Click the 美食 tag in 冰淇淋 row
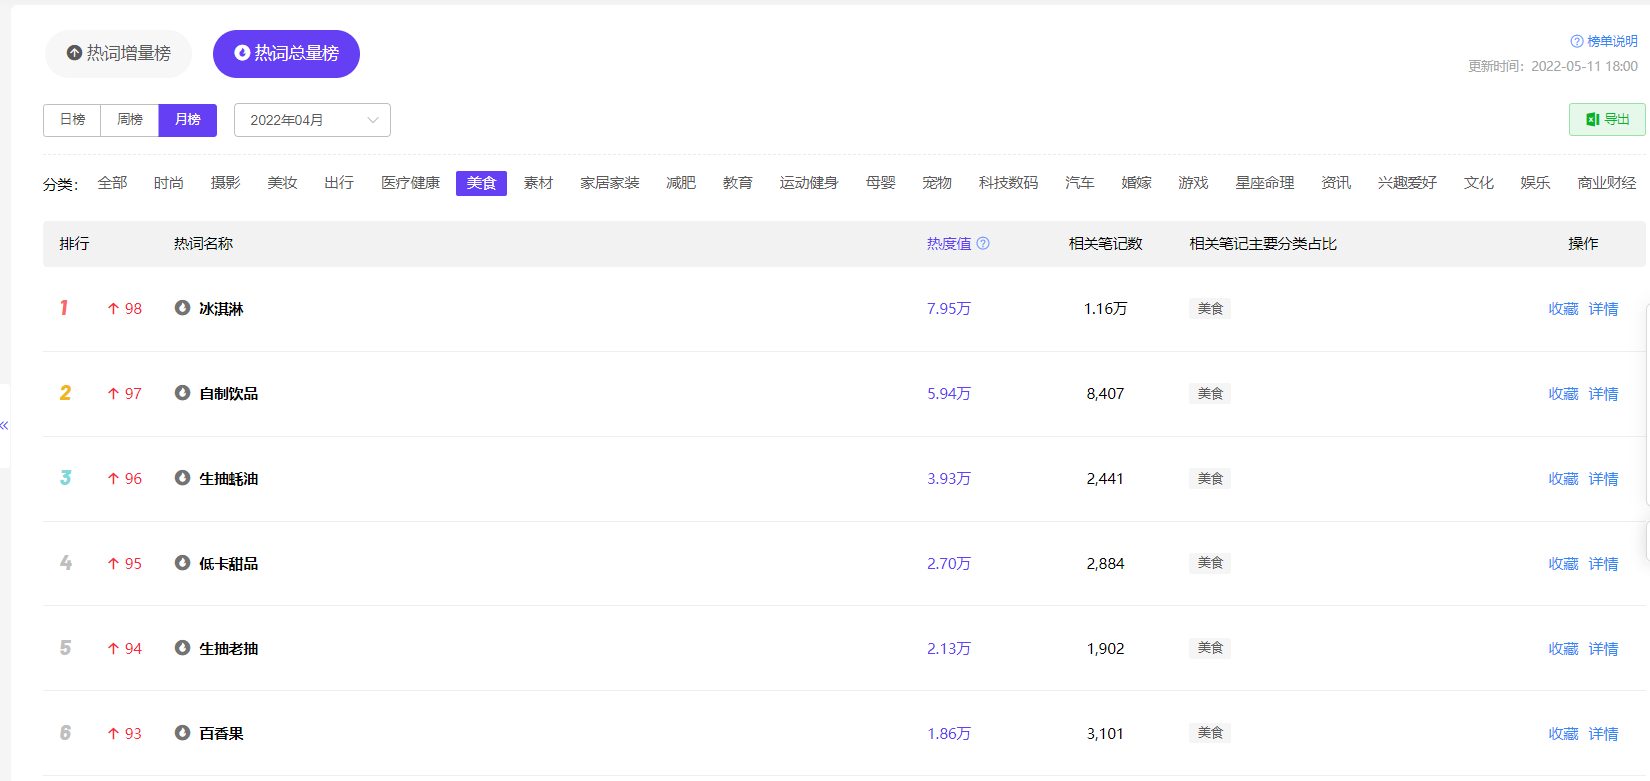This screenshot has width=1650, height=781. tap(1210, 309)
